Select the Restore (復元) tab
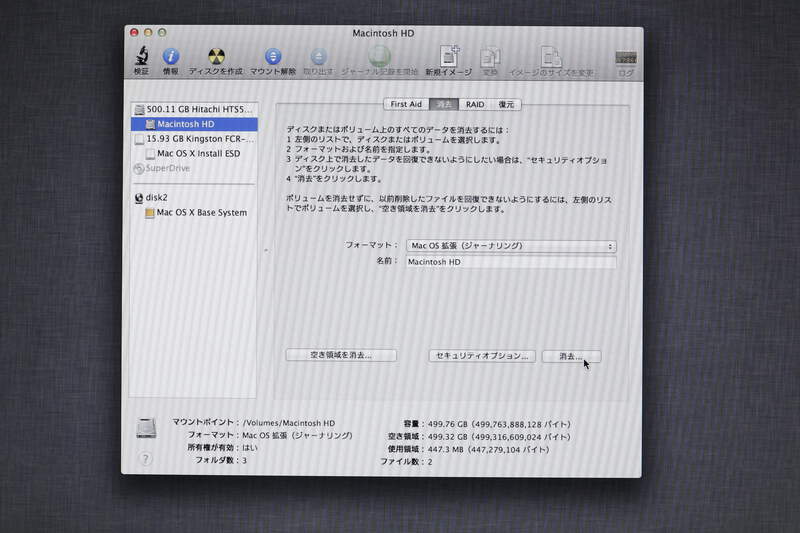The height and width of the screenshot is (533, 800). coord(507,104)
